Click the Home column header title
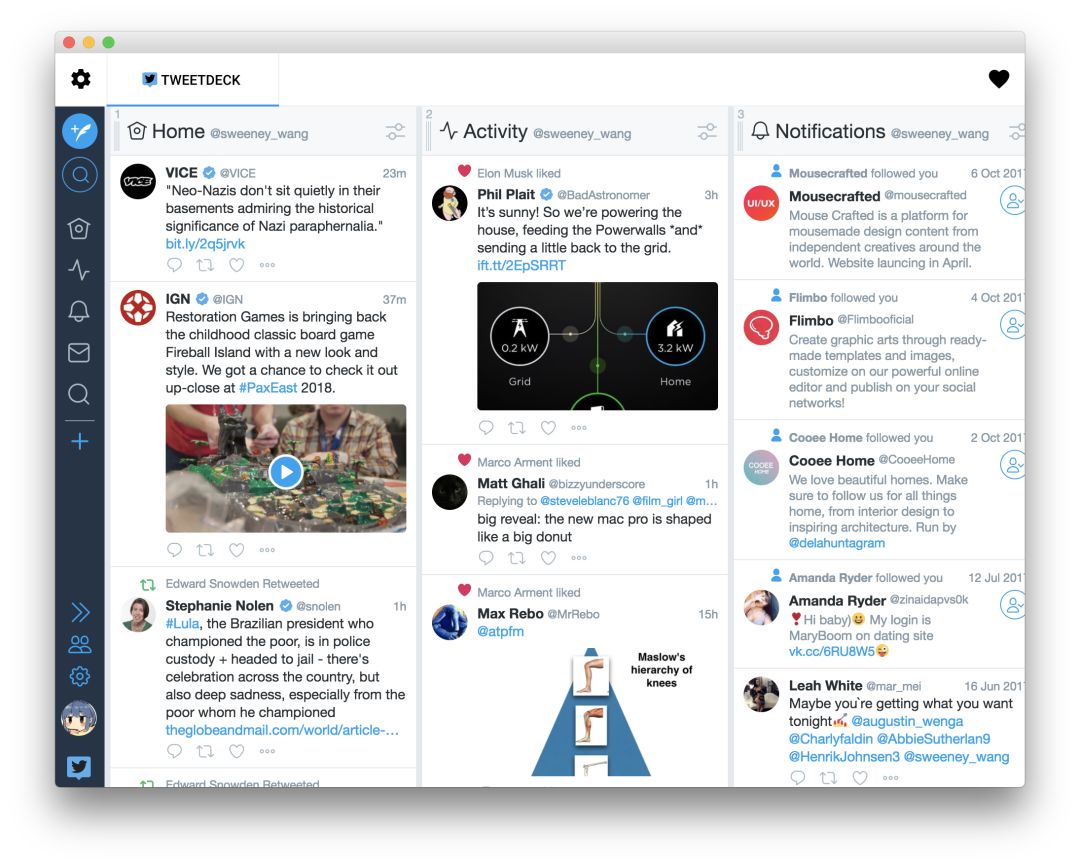Screen dimensions: 1080x866 point(178,132)
